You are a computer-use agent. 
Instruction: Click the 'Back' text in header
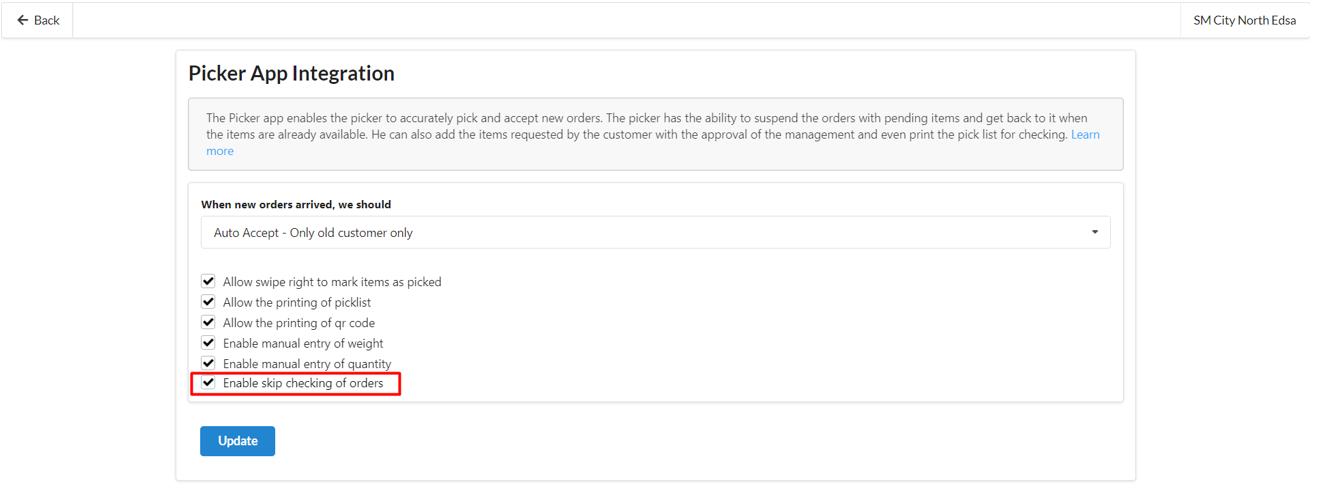47,21
